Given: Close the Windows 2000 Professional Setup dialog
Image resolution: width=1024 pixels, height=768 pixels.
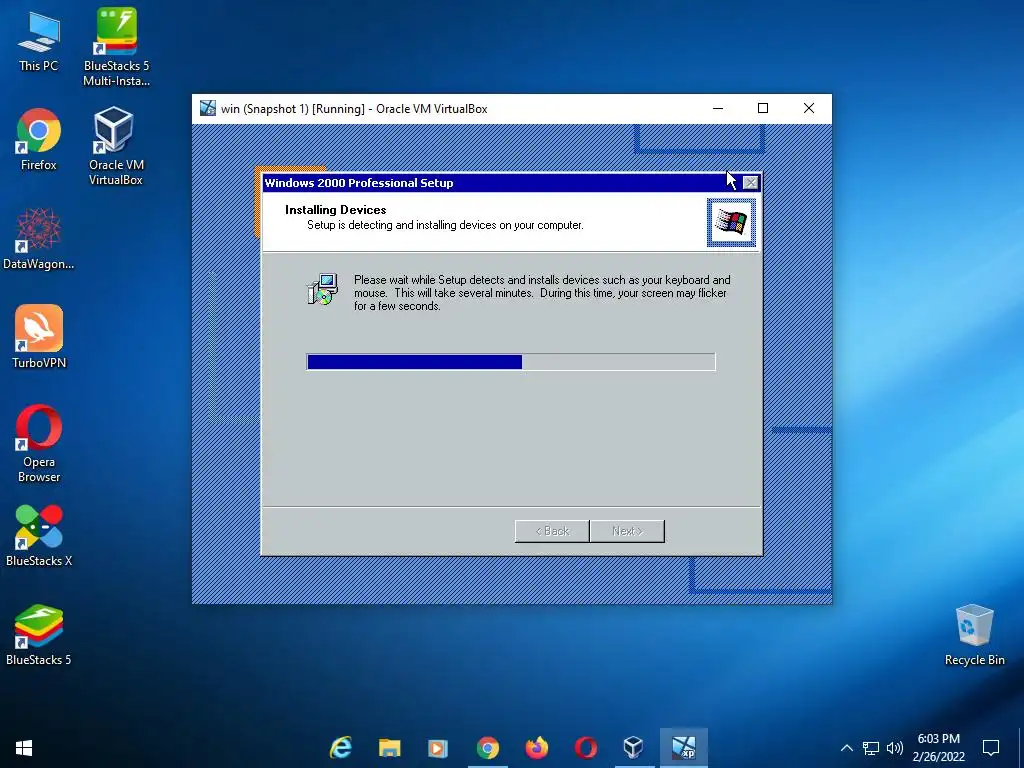Looking at the screenshot, I should 751,183.
